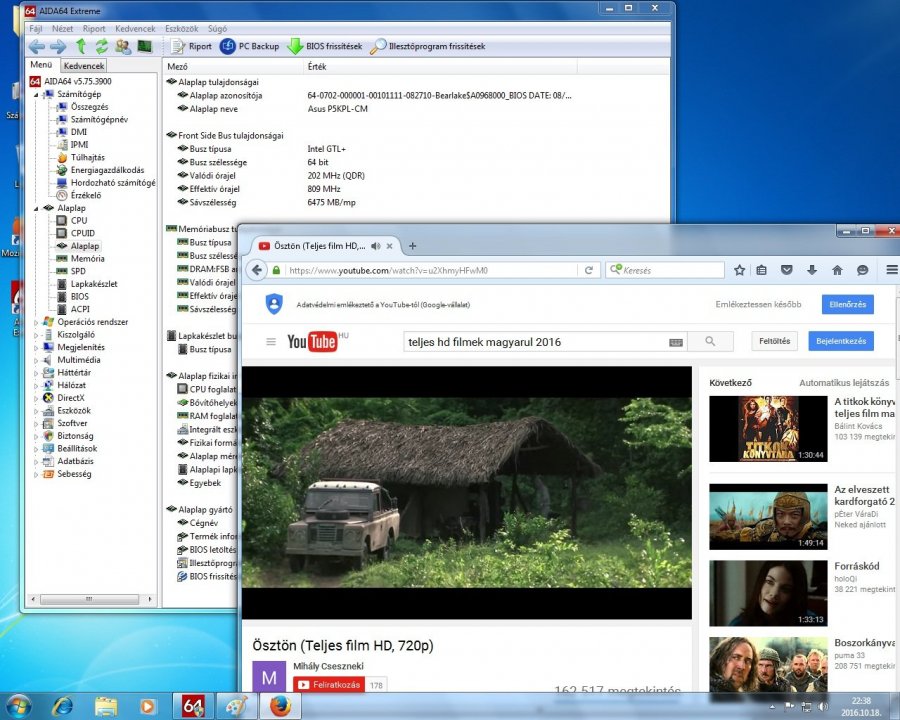The height and width of the screenshot is (720, 900).
Task: Select Energiagazdálkodás tree item
Action: click(x=107, y=170)
